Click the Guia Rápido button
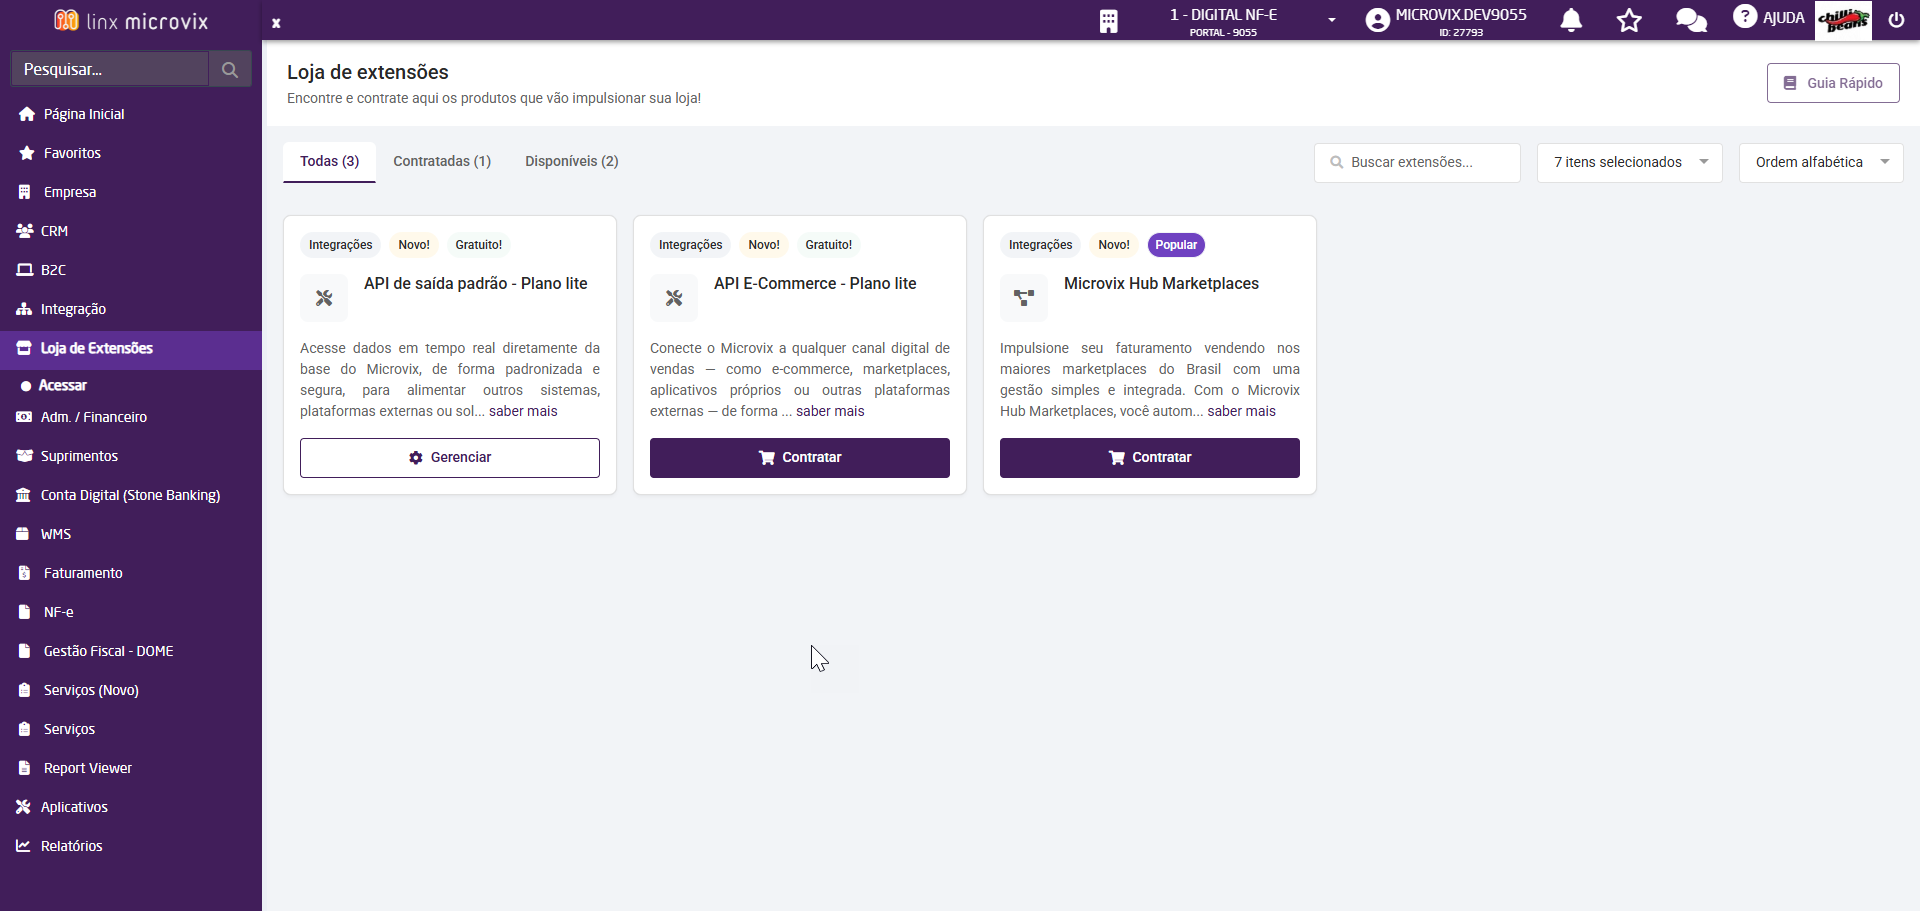Viewport: 1920px width, 911px height. (1833, 83)
